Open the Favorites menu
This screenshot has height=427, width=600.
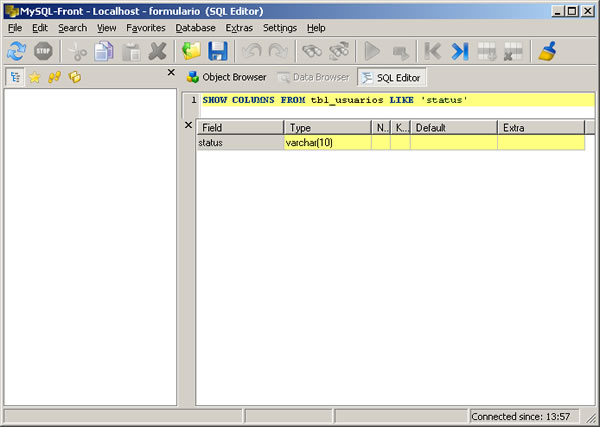(x=146, y=28)
